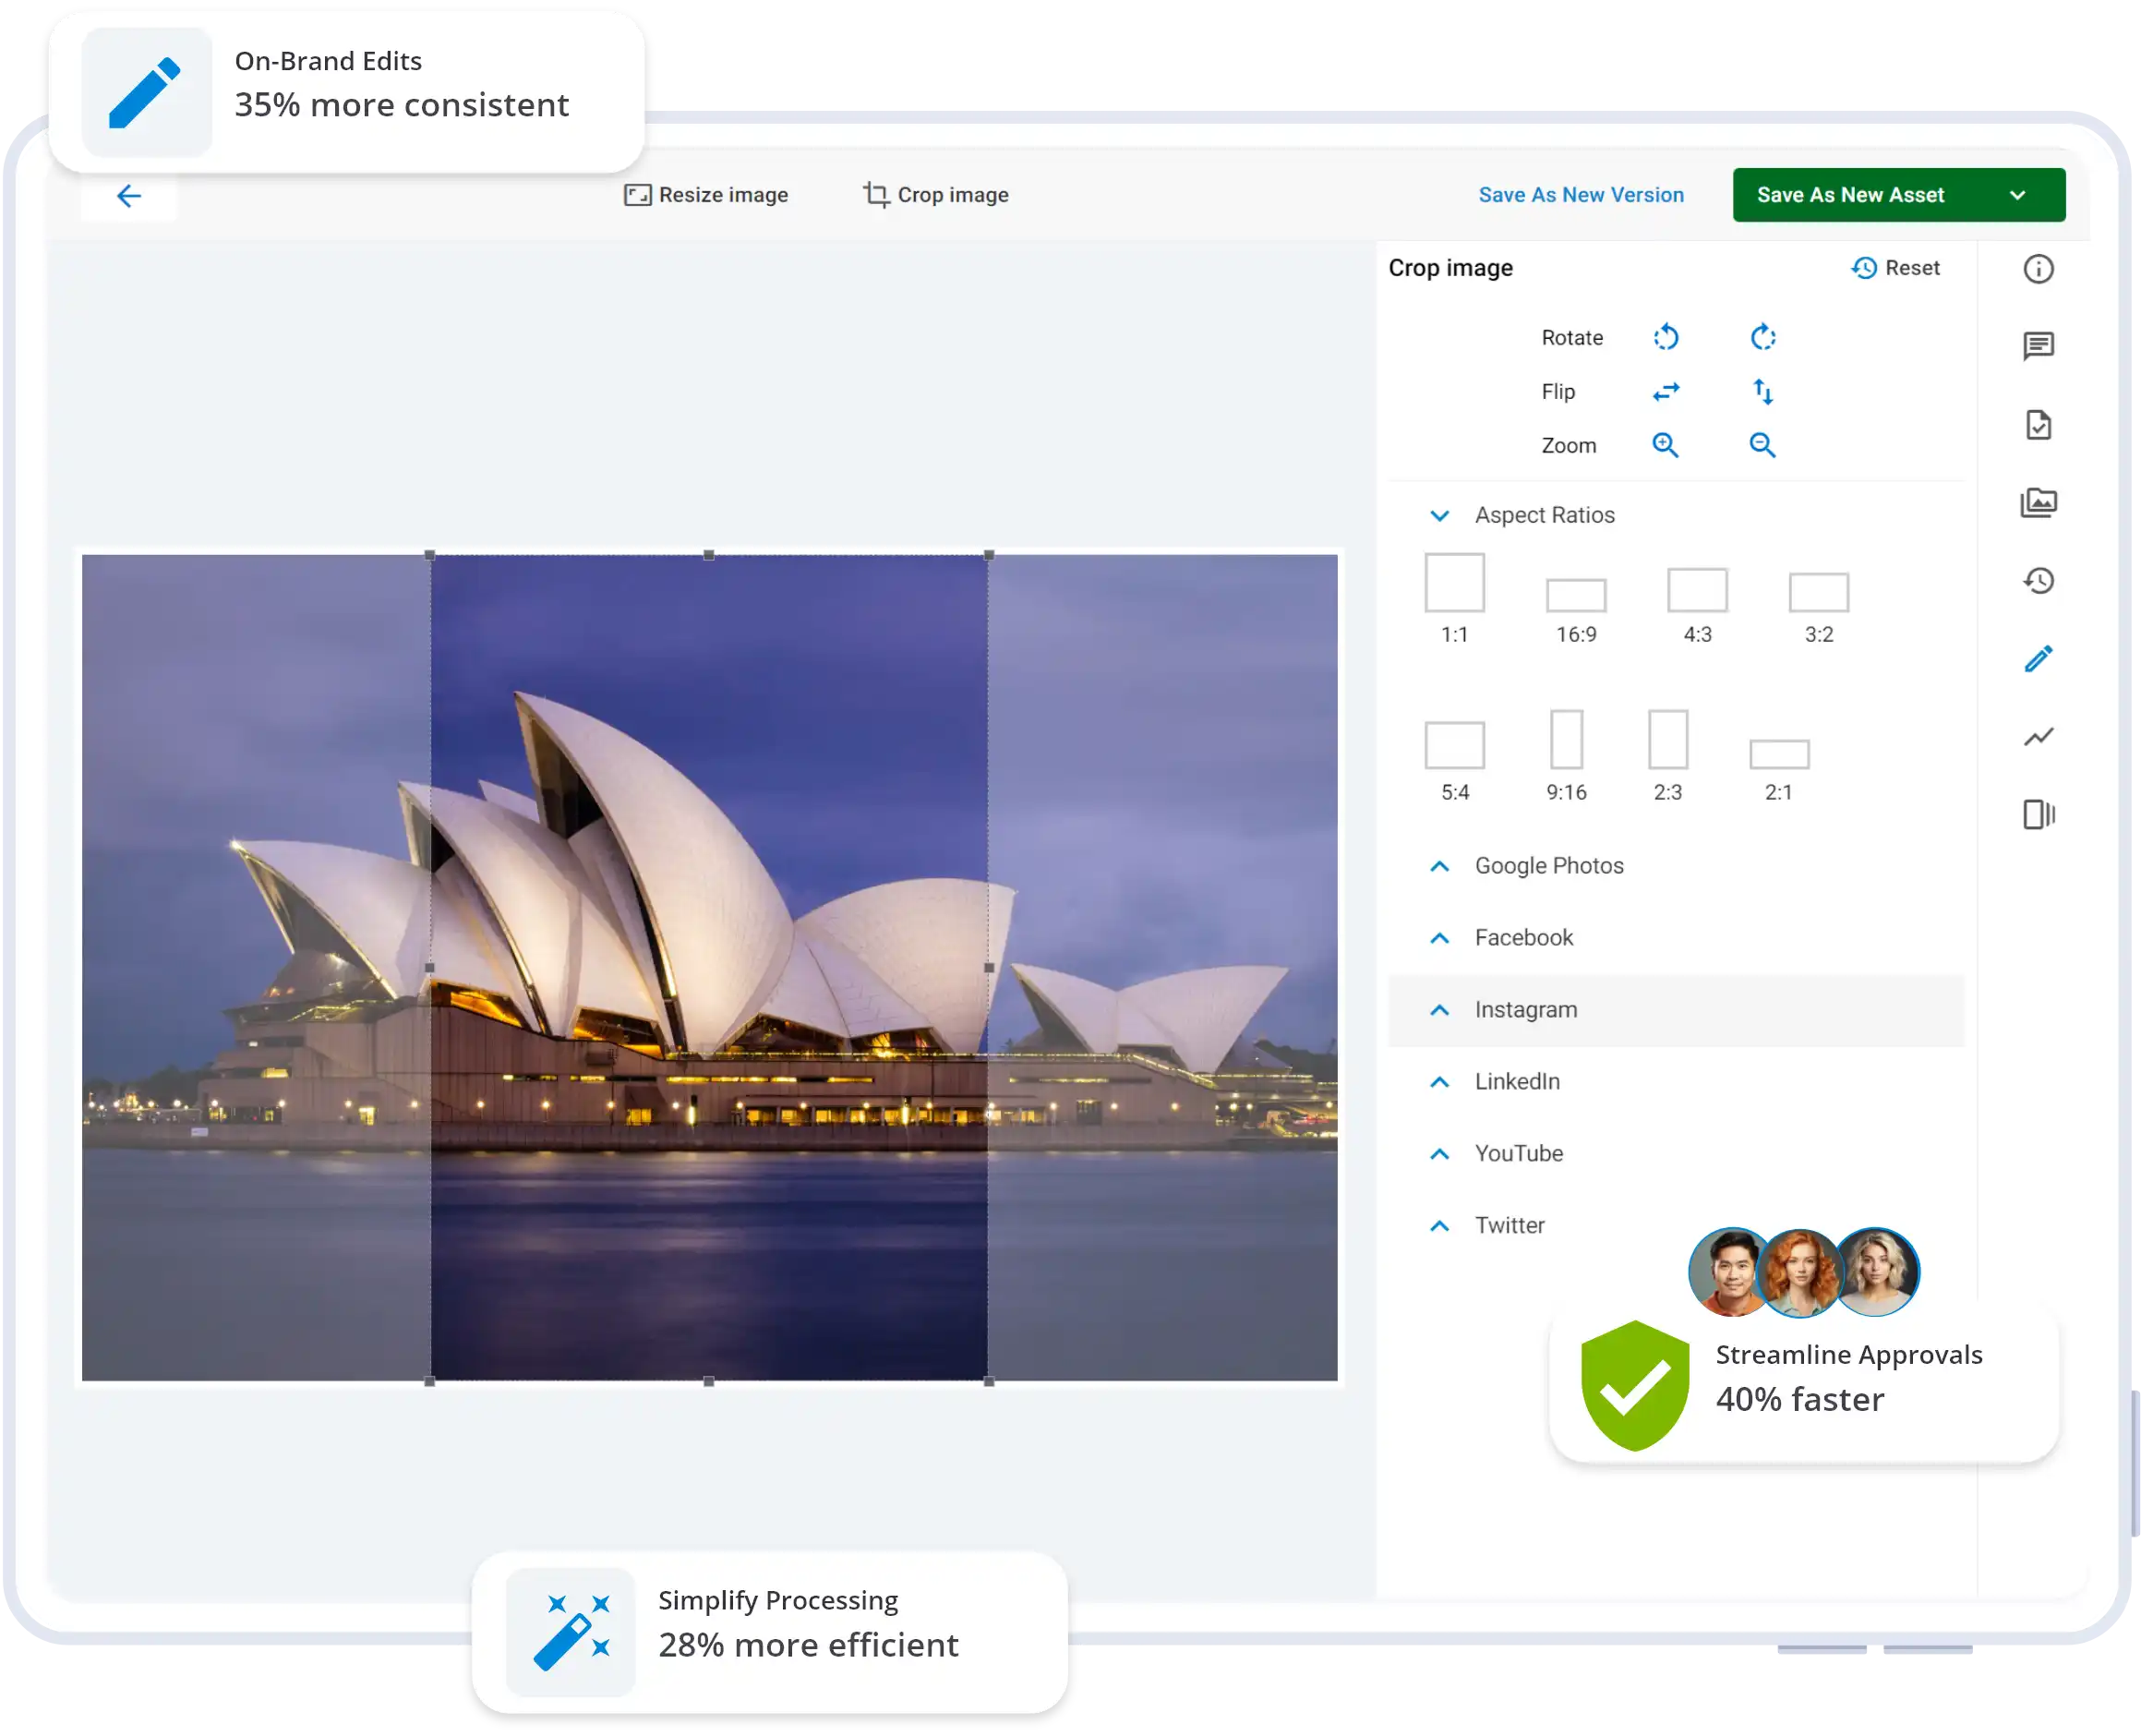Click the flip vertical icon
The image size is (2141, 1736).
[x=1763, y=392]
